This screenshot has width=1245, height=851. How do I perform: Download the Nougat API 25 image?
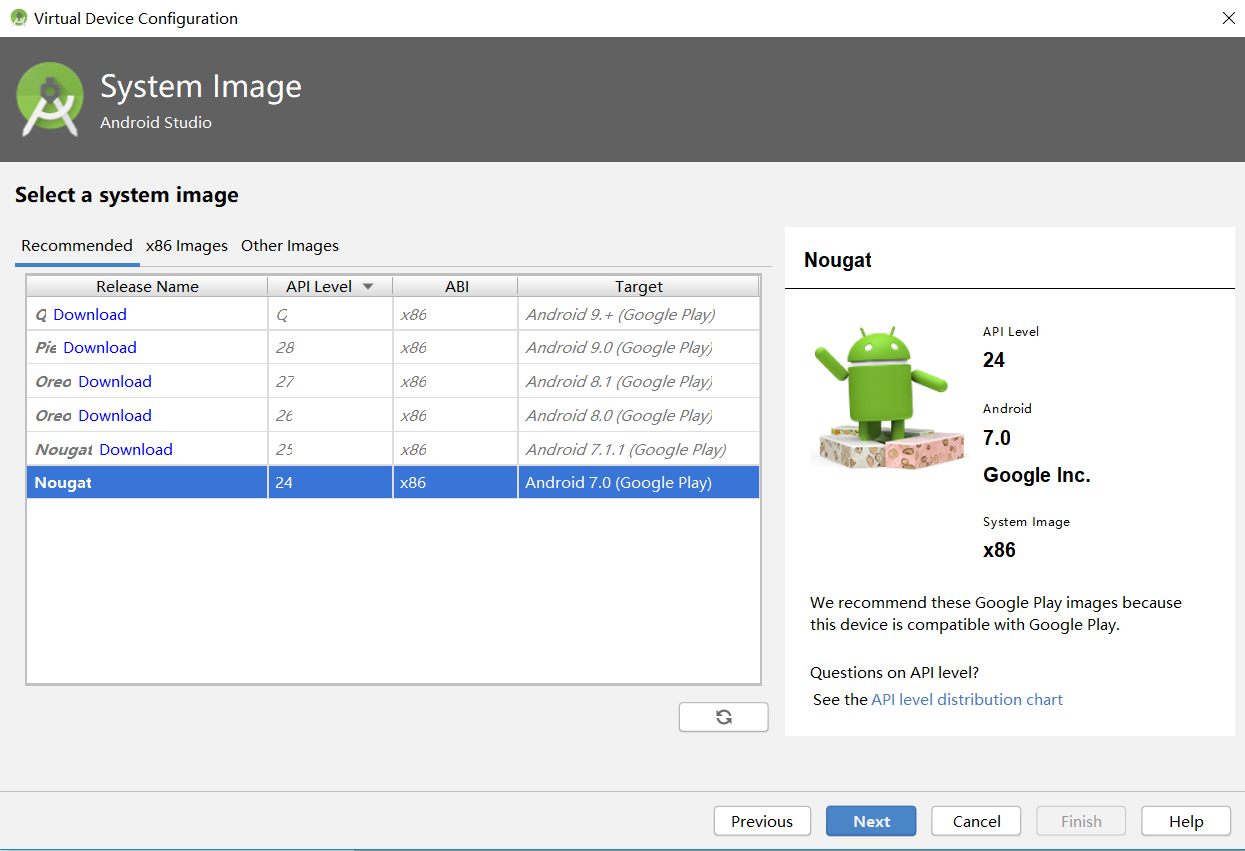click(136, 450)
